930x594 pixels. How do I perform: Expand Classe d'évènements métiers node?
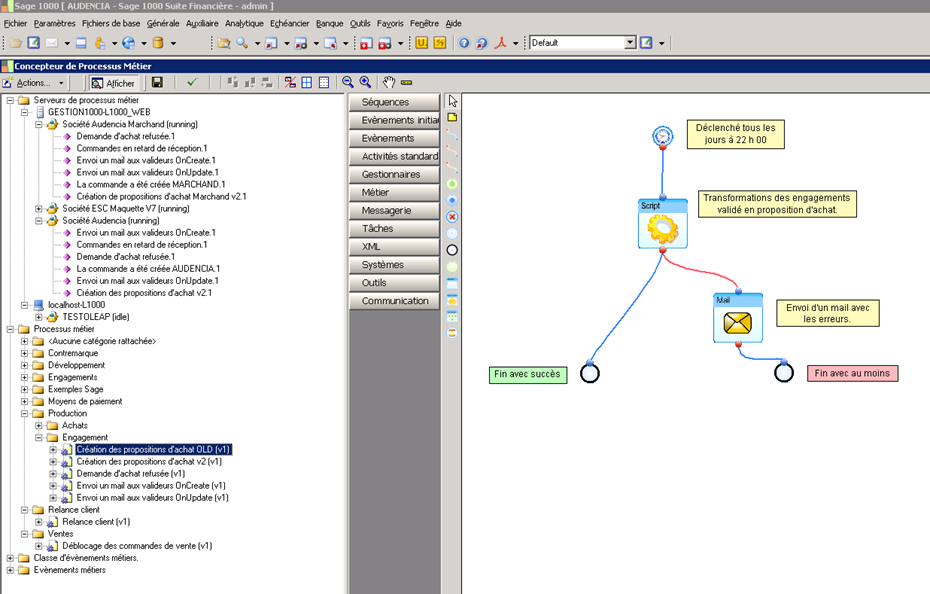[x=10, y=558]
